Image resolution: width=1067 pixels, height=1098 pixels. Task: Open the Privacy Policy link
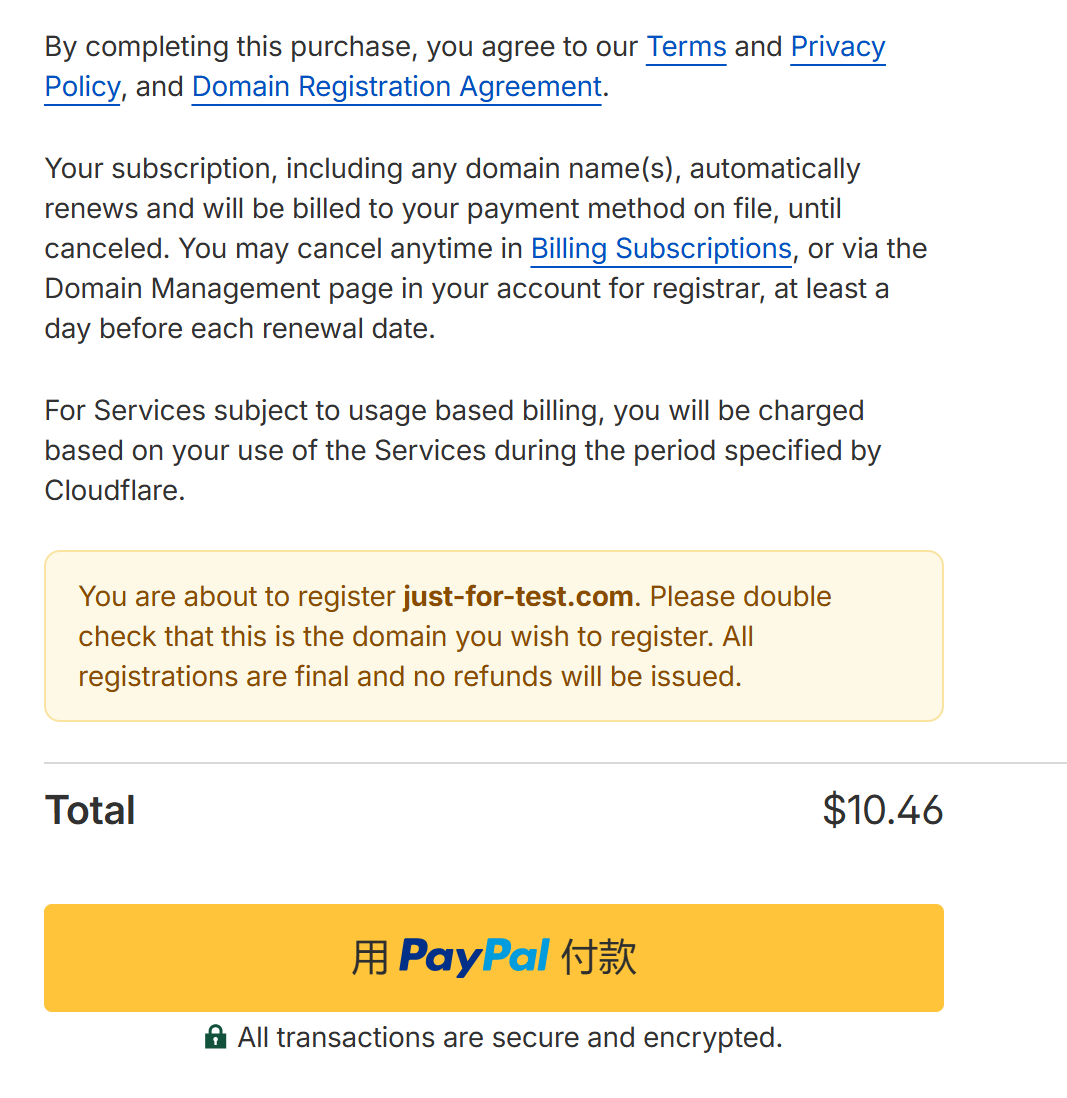pos(837,47)
